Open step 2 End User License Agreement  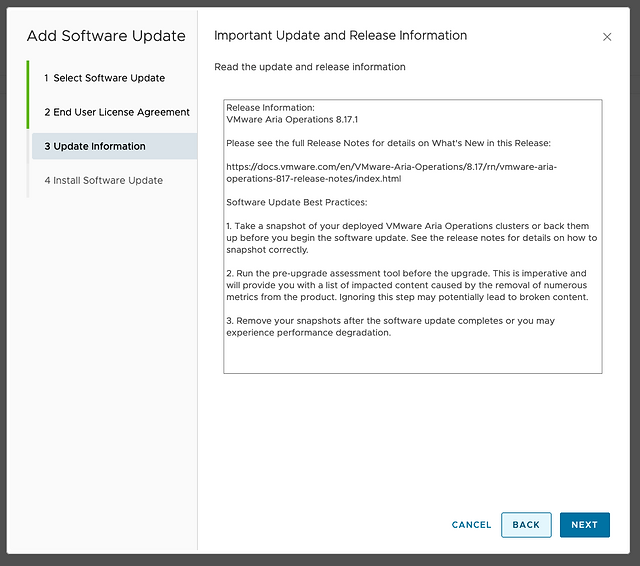(x=117, y=112)
